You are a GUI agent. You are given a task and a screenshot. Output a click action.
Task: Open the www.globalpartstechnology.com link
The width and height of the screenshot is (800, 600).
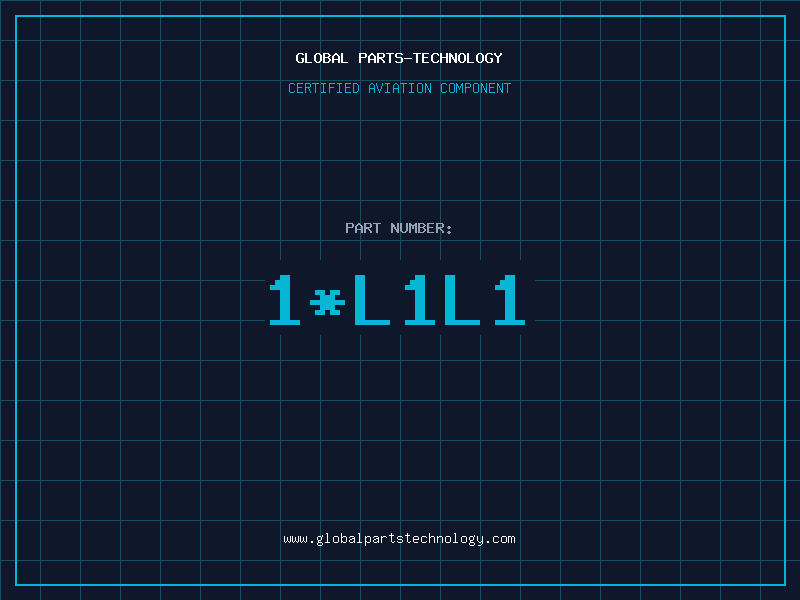point(399,539)
